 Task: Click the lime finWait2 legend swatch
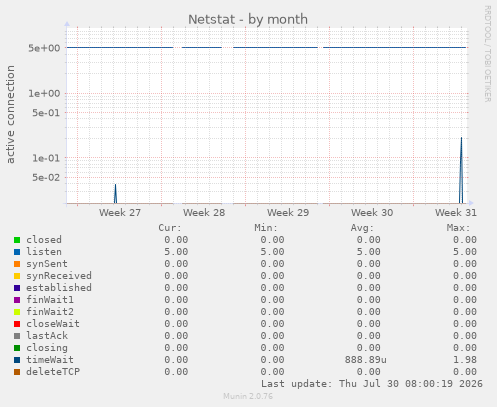click(17, 312)
